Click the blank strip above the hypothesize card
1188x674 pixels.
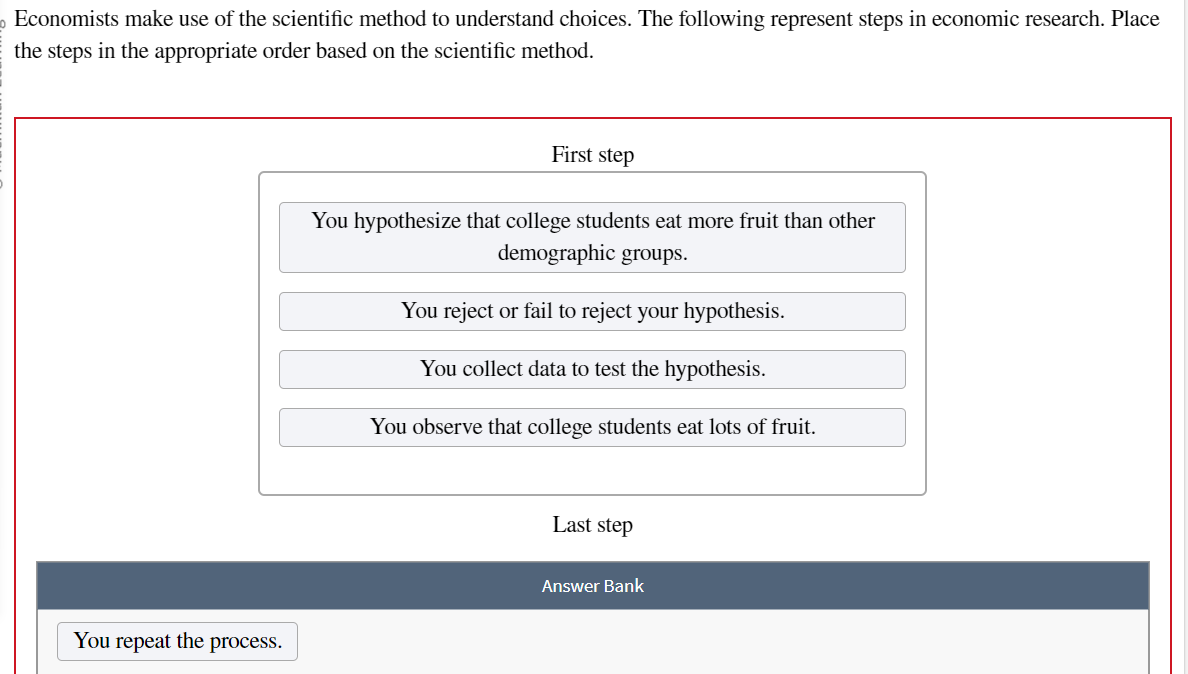pyautogui.click(x=592, y=188)
